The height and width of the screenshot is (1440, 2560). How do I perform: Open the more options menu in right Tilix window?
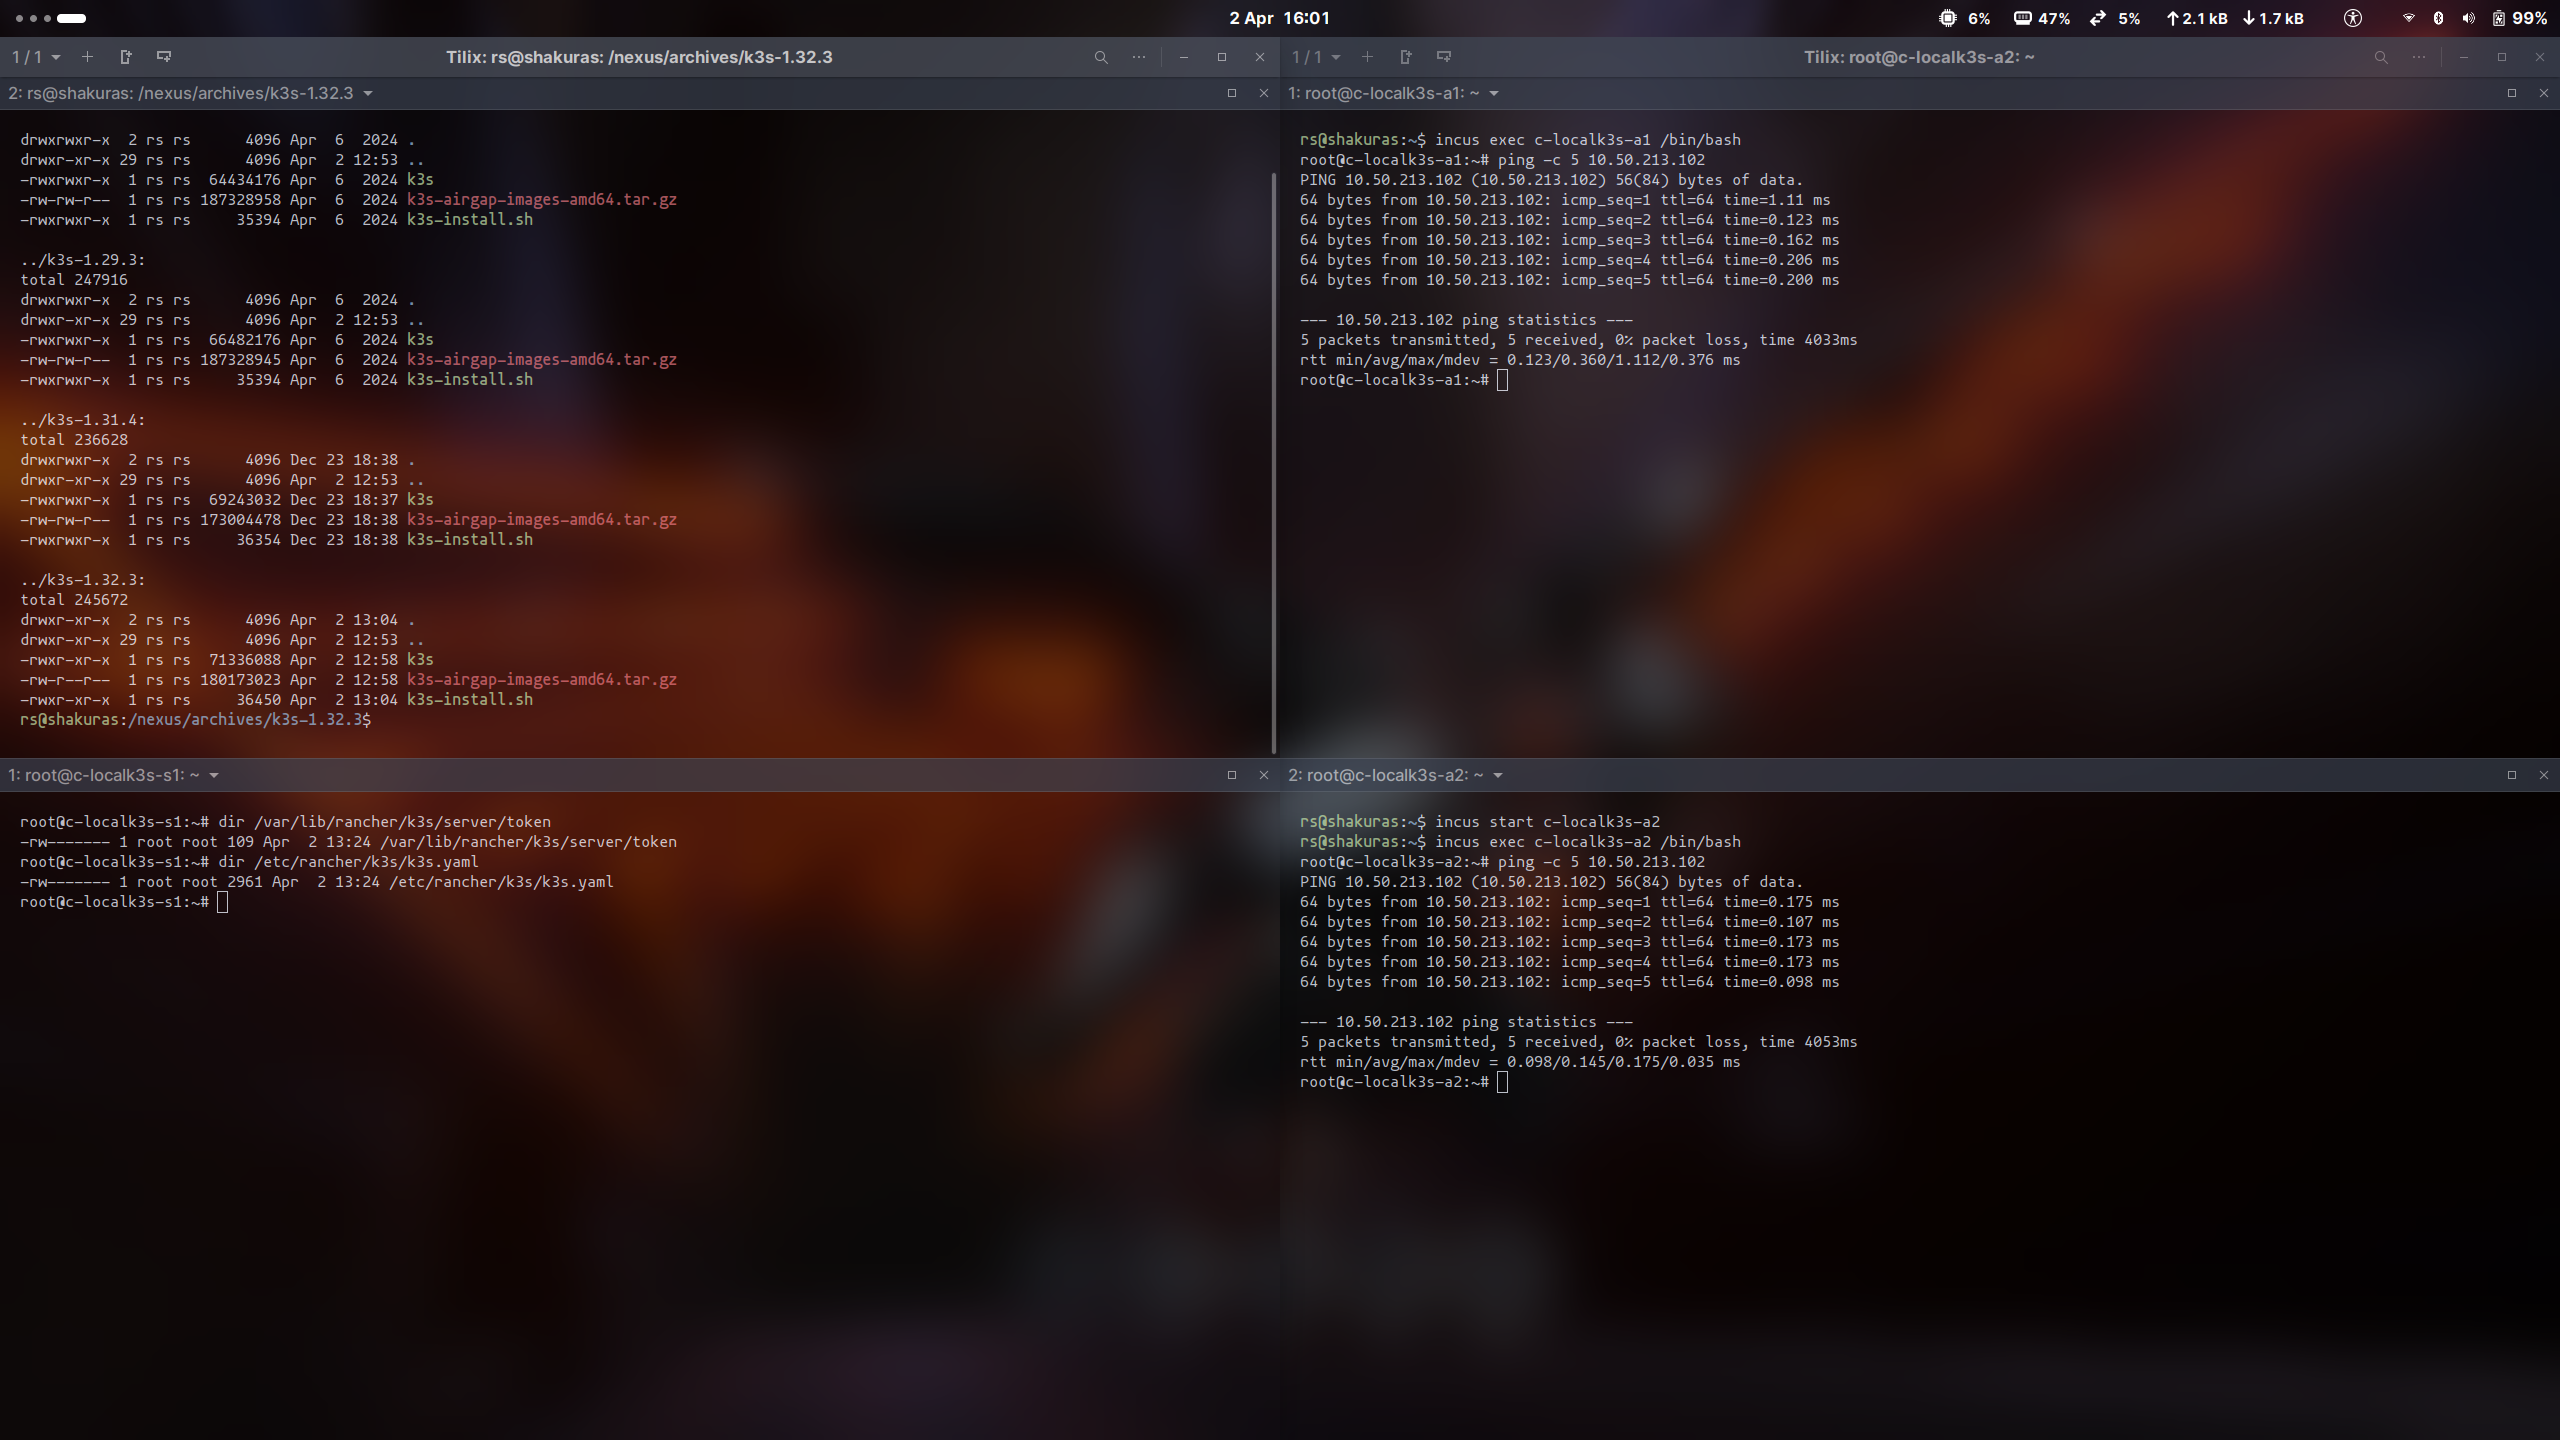(2419, 57)
